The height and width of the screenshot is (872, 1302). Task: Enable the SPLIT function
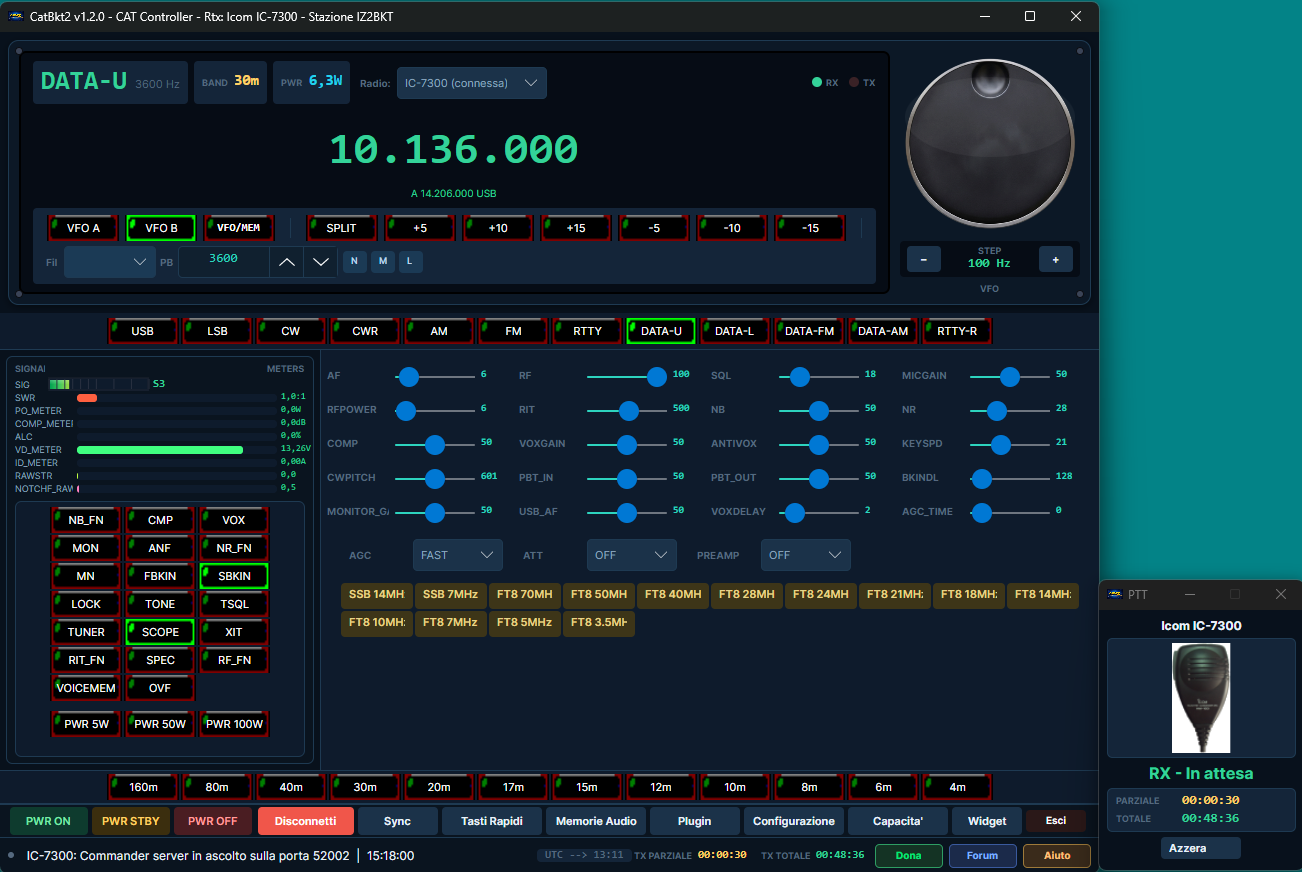click(341, 228)
